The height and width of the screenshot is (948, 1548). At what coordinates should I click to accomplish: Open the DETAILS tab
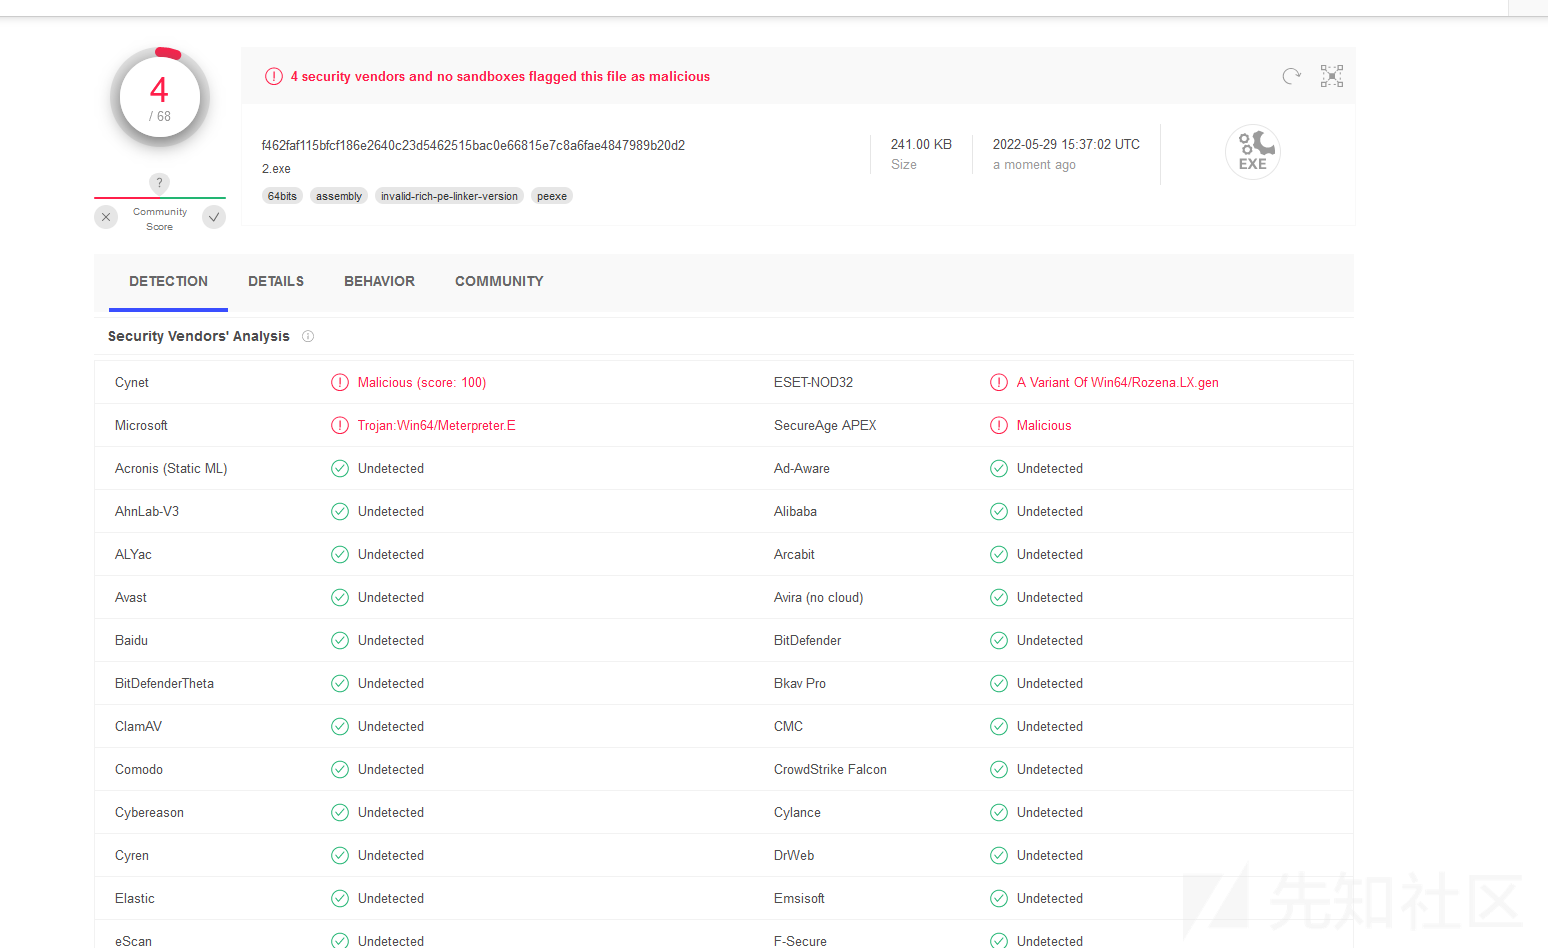click(x=276, y=281)
